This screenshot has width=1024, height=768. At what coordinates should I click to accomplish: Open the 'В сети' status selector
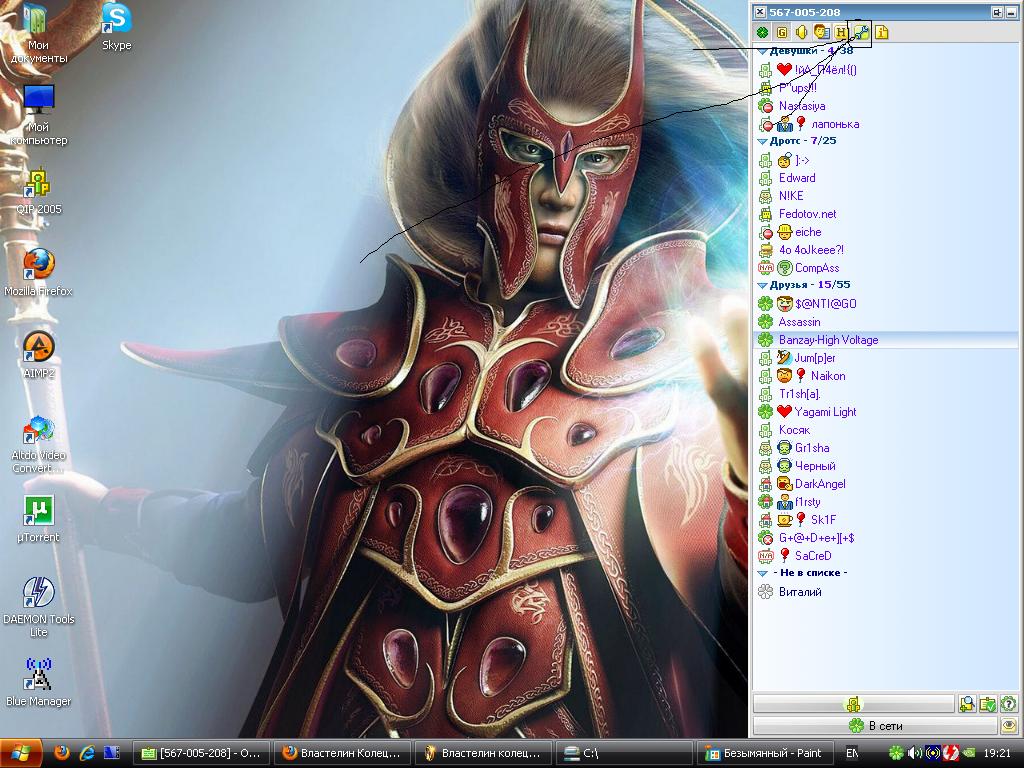[875, 726]
